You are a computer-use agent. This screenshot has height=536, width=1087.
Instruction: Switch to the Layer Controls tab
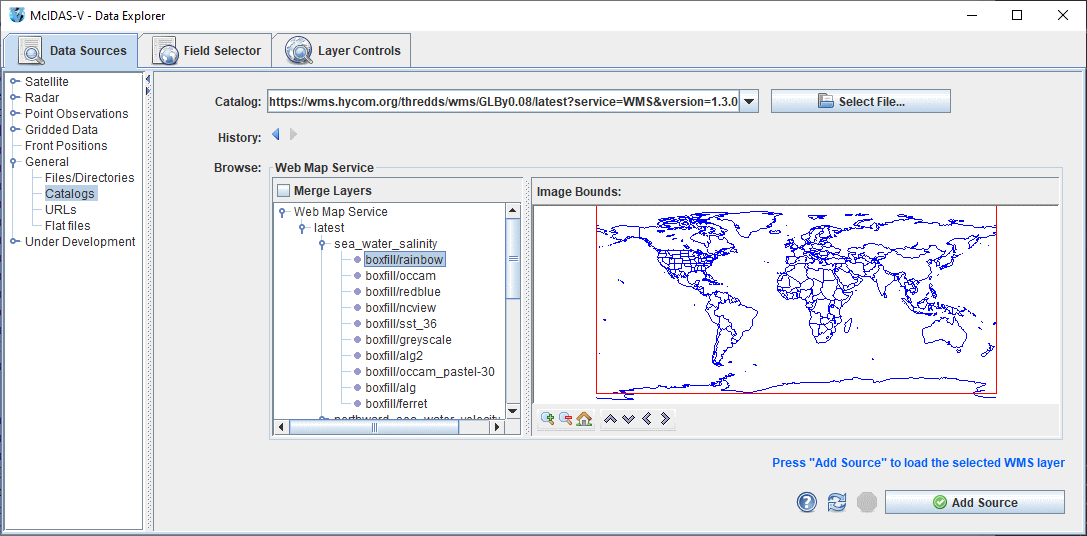(342, 51)
